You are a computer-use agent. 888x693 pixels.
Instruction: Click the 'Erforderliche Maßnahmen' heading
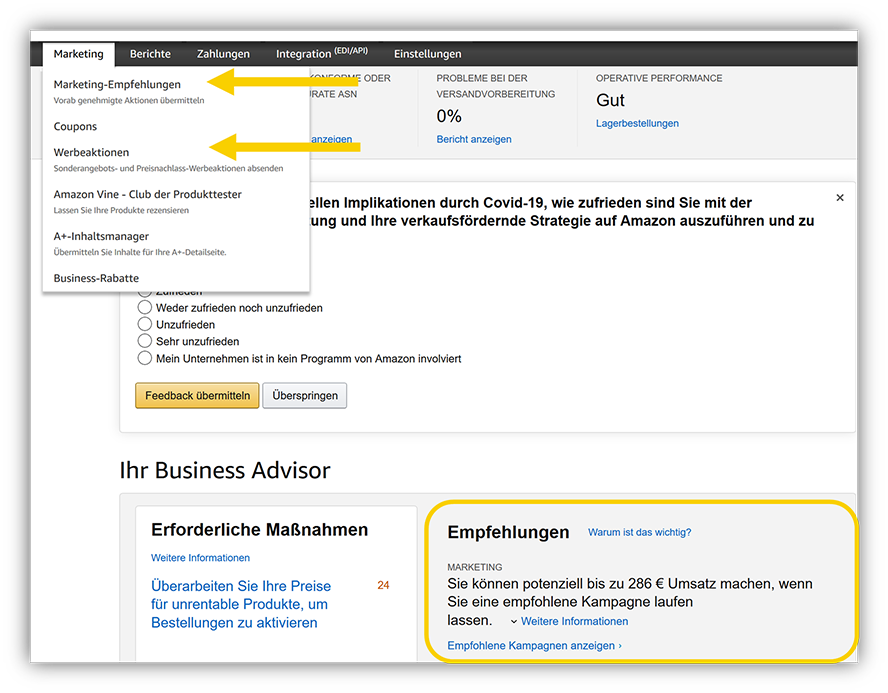pos(259,530)
